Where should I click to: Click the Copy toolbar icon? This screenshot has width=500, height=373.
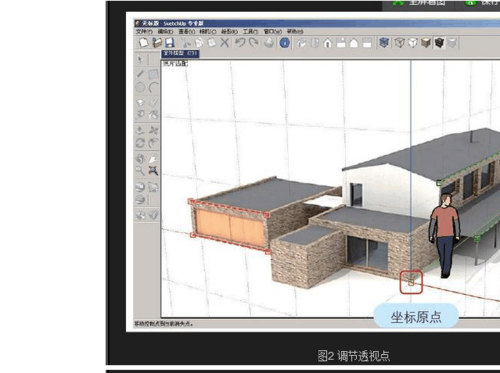click(x=199, y=43)
